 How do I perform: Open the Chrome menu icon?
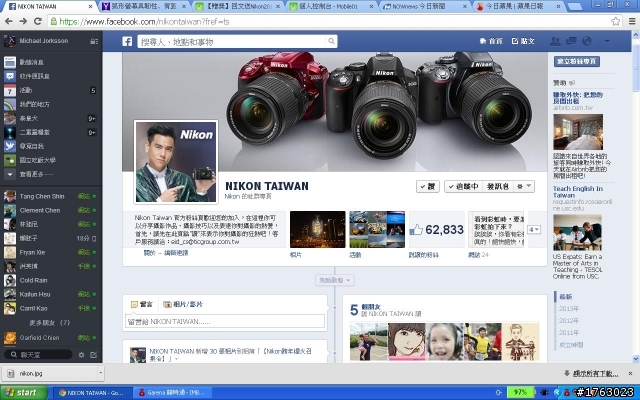tap(632, 21)
